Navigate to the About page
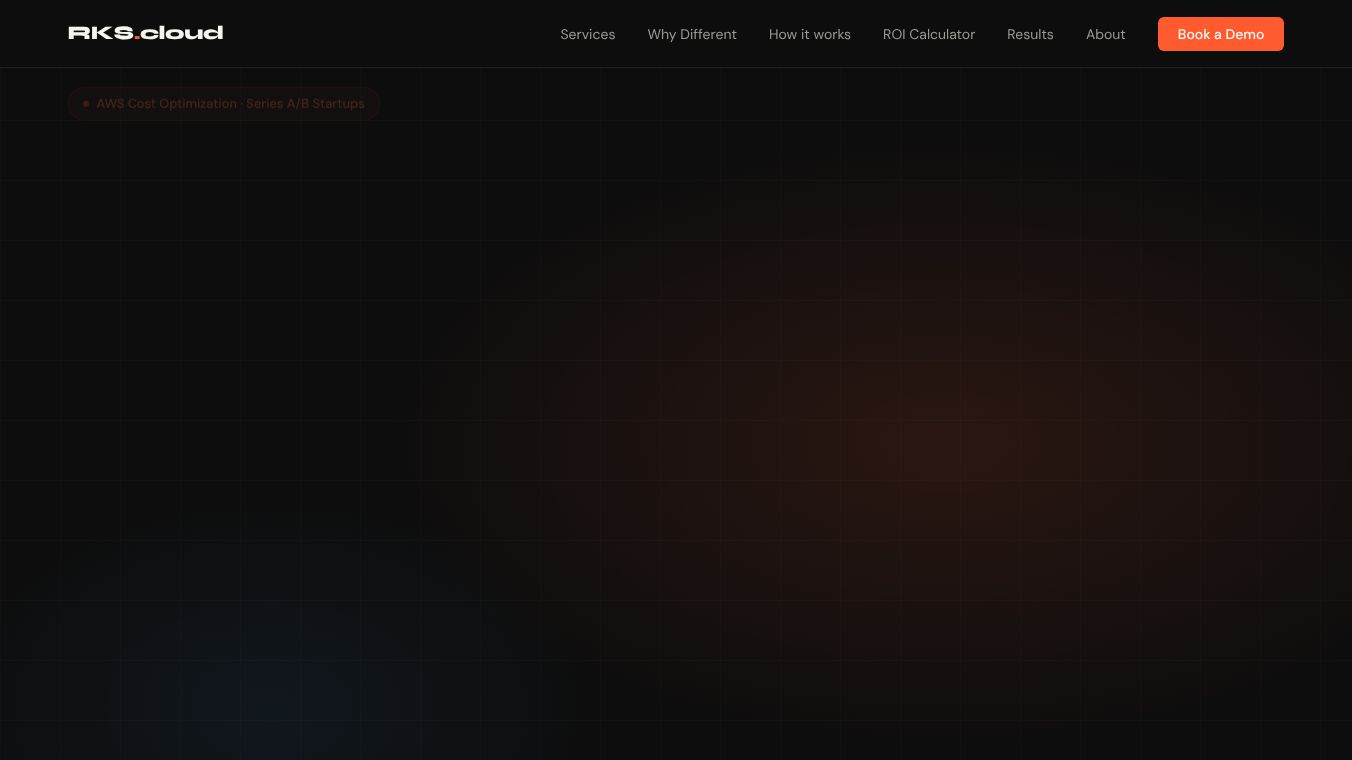 (x=1105, y=34)
